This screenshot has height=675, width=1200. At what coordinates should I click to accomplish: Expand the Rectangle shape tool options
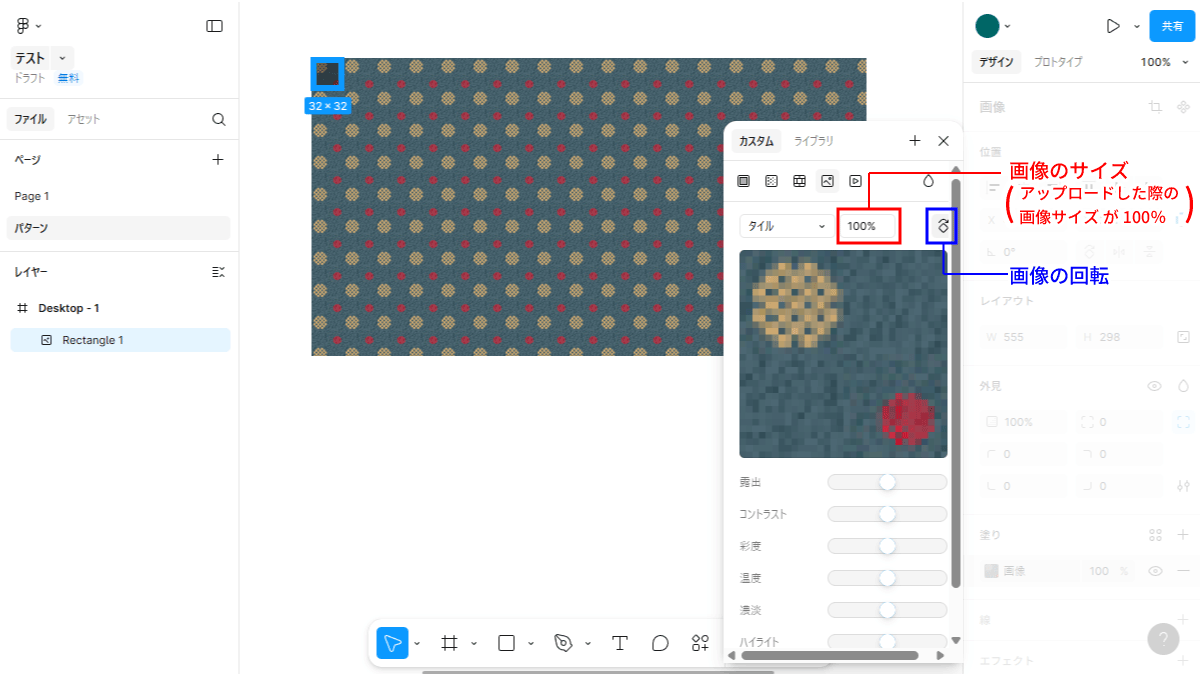click(x=531, y=643)
